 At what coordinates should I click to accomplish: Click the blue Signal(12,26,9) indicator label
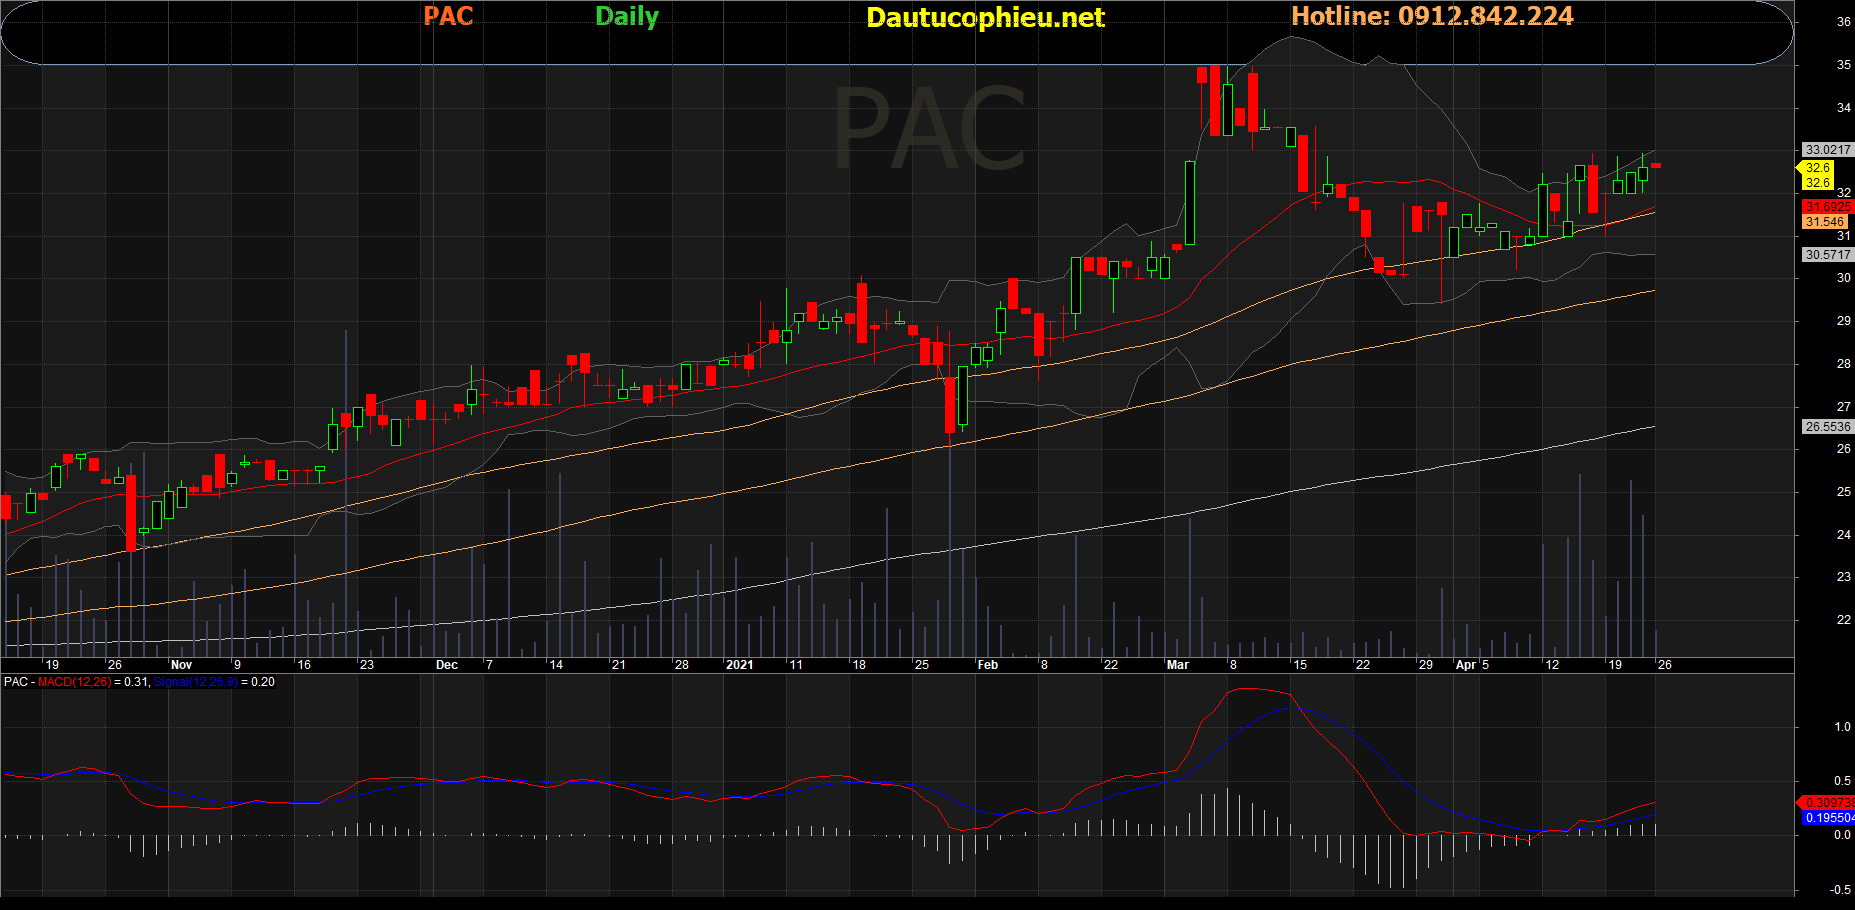(196, 682)
